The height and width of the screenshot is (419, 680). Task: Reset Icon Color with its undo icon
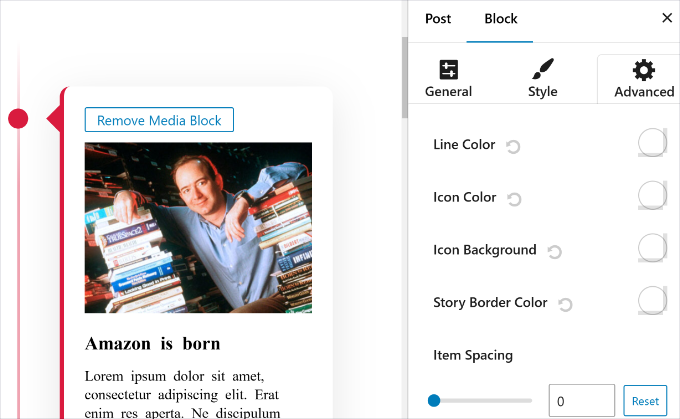point(515,199)
